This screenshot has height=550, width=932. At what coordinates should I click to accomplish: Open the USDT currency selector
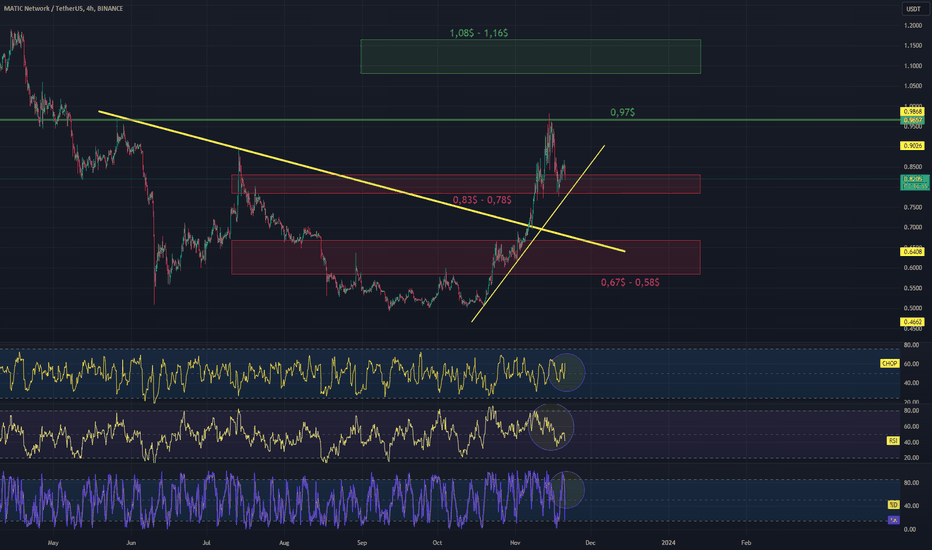tap(912, 9)
